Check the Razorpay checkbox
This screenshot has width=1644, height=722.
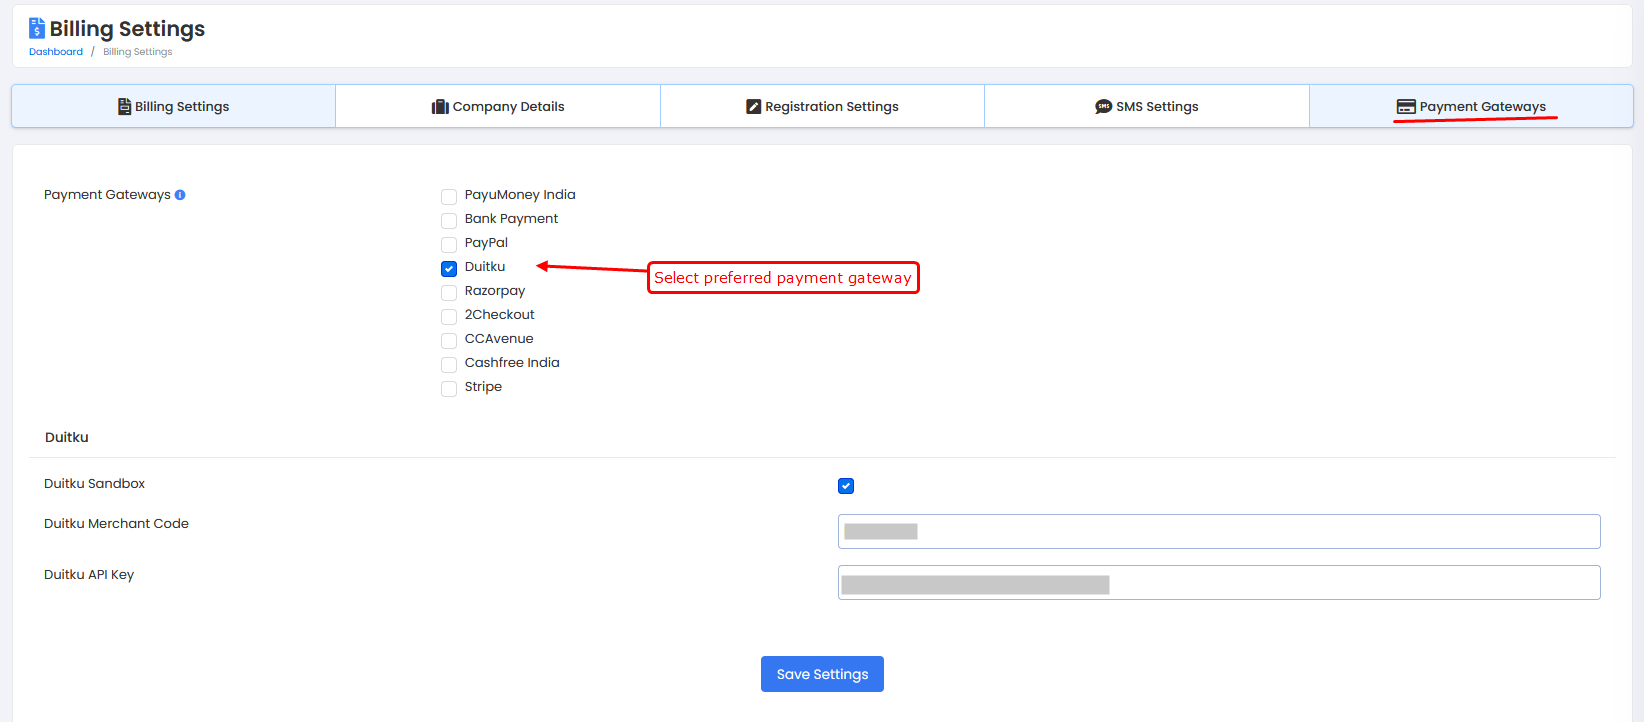coord(449,293)
